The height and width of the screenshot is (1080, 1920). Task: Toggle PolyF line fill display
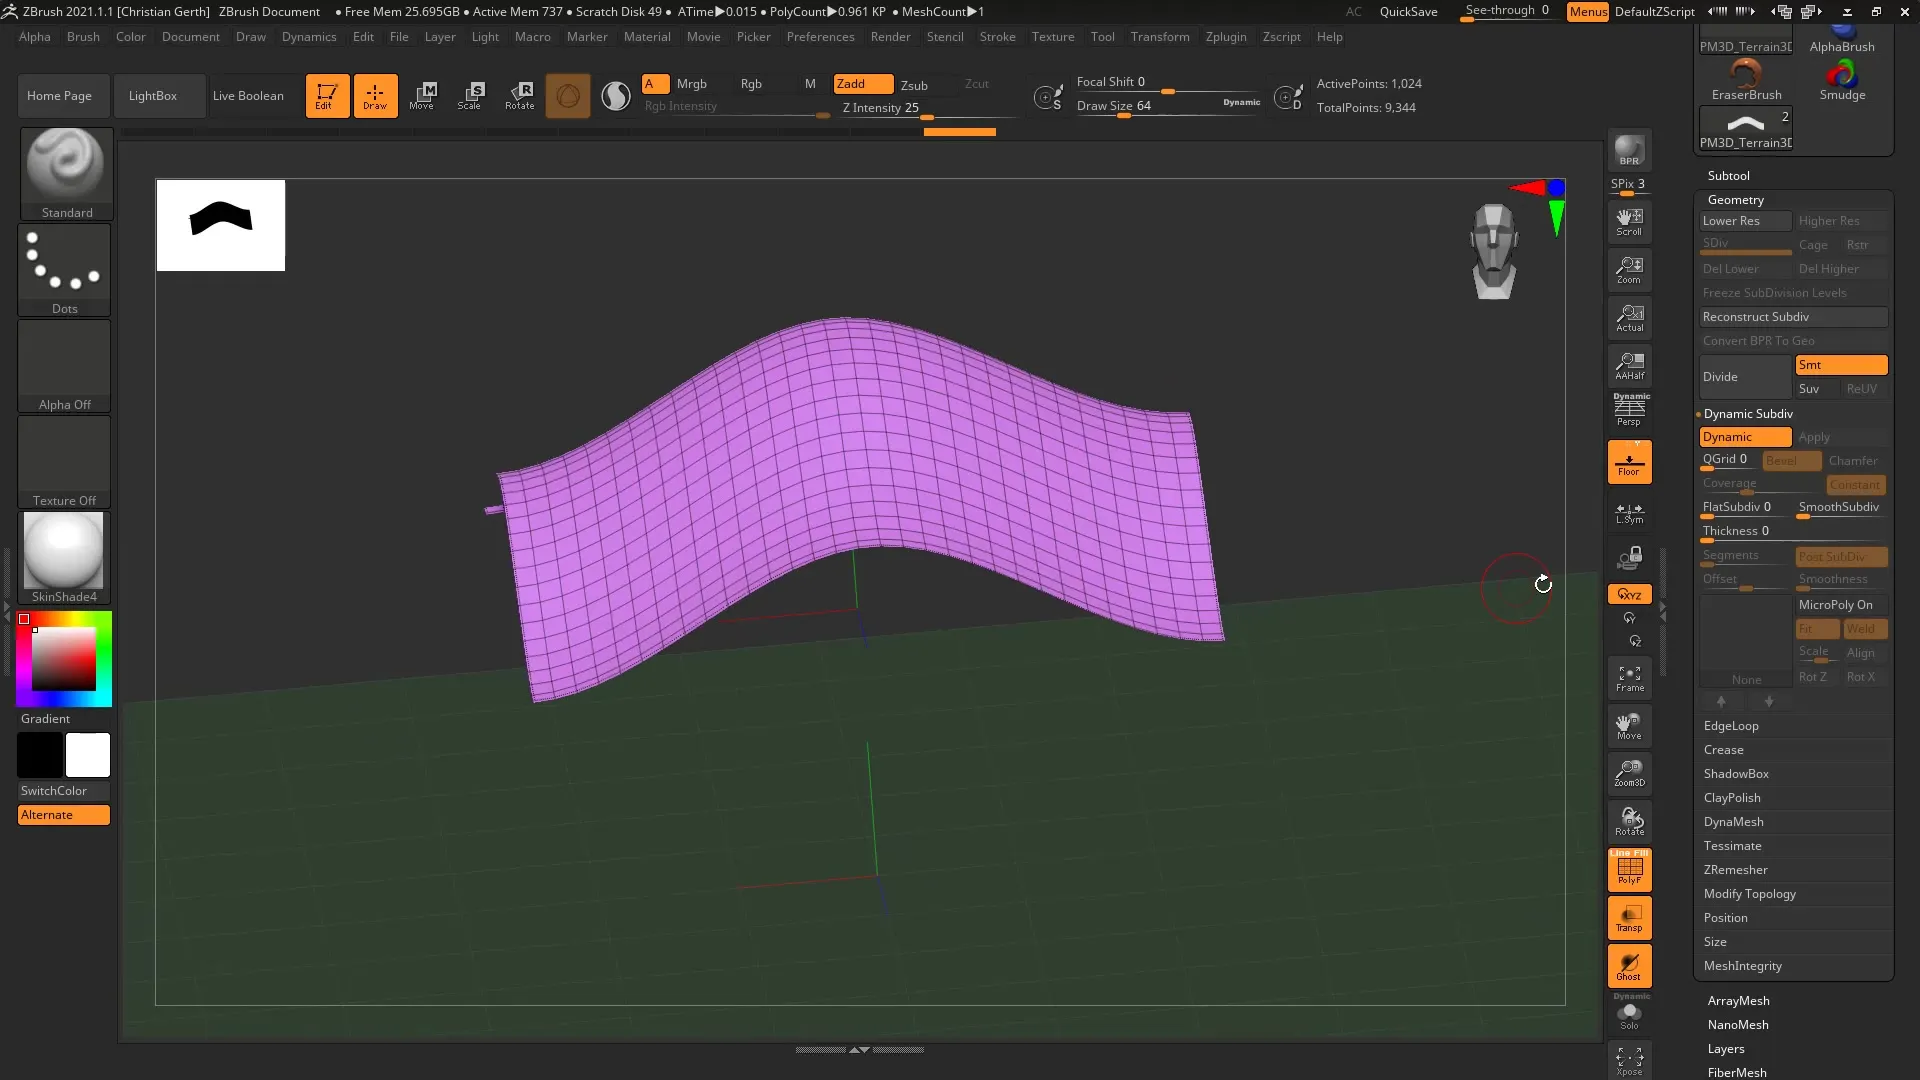tap(1629, 869)
